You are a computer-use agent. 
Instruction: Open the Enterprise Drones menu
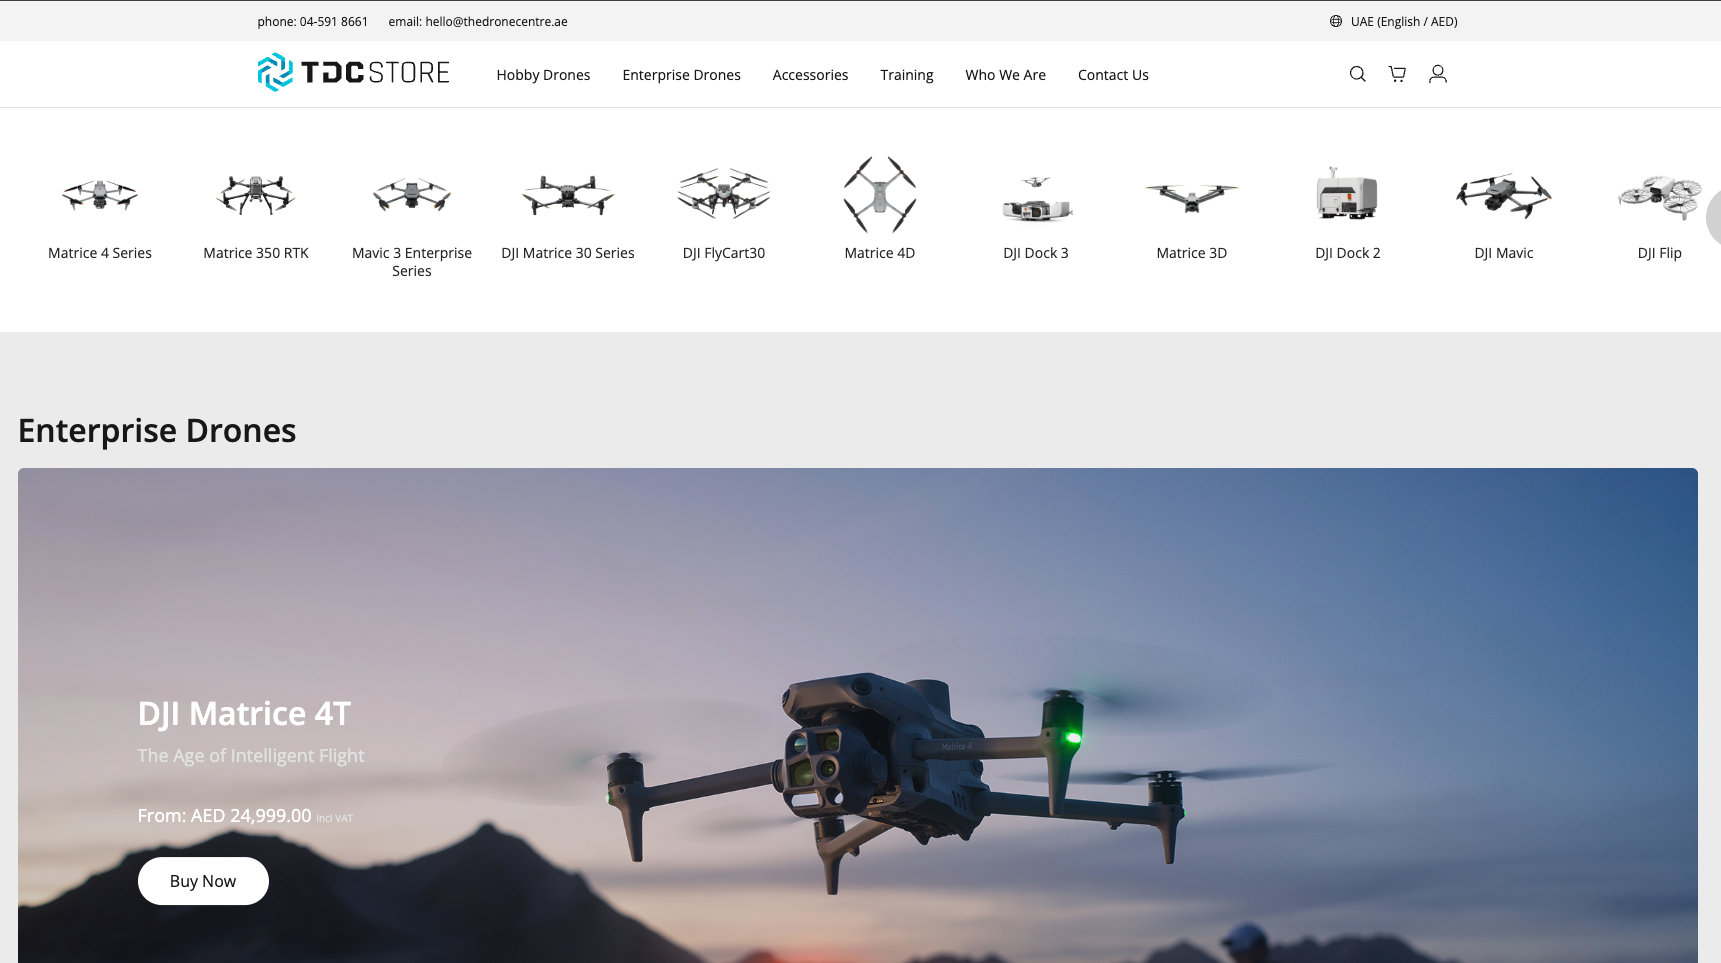point(681,75)
